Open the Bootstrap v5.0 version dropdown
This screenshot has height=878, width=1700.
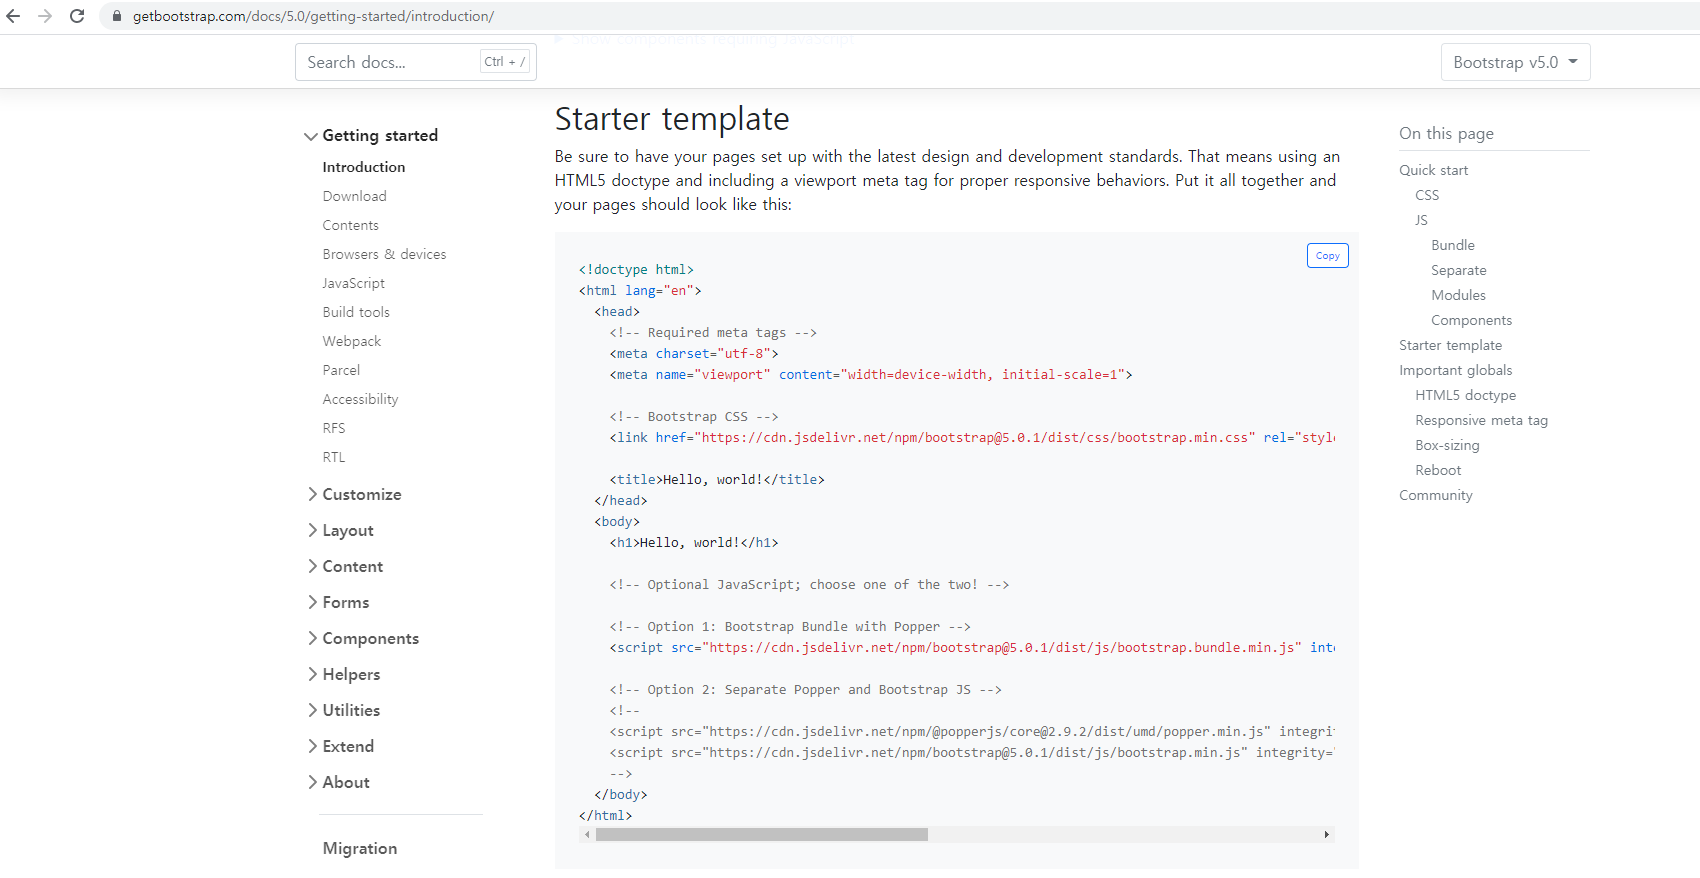click(1515, 62)
